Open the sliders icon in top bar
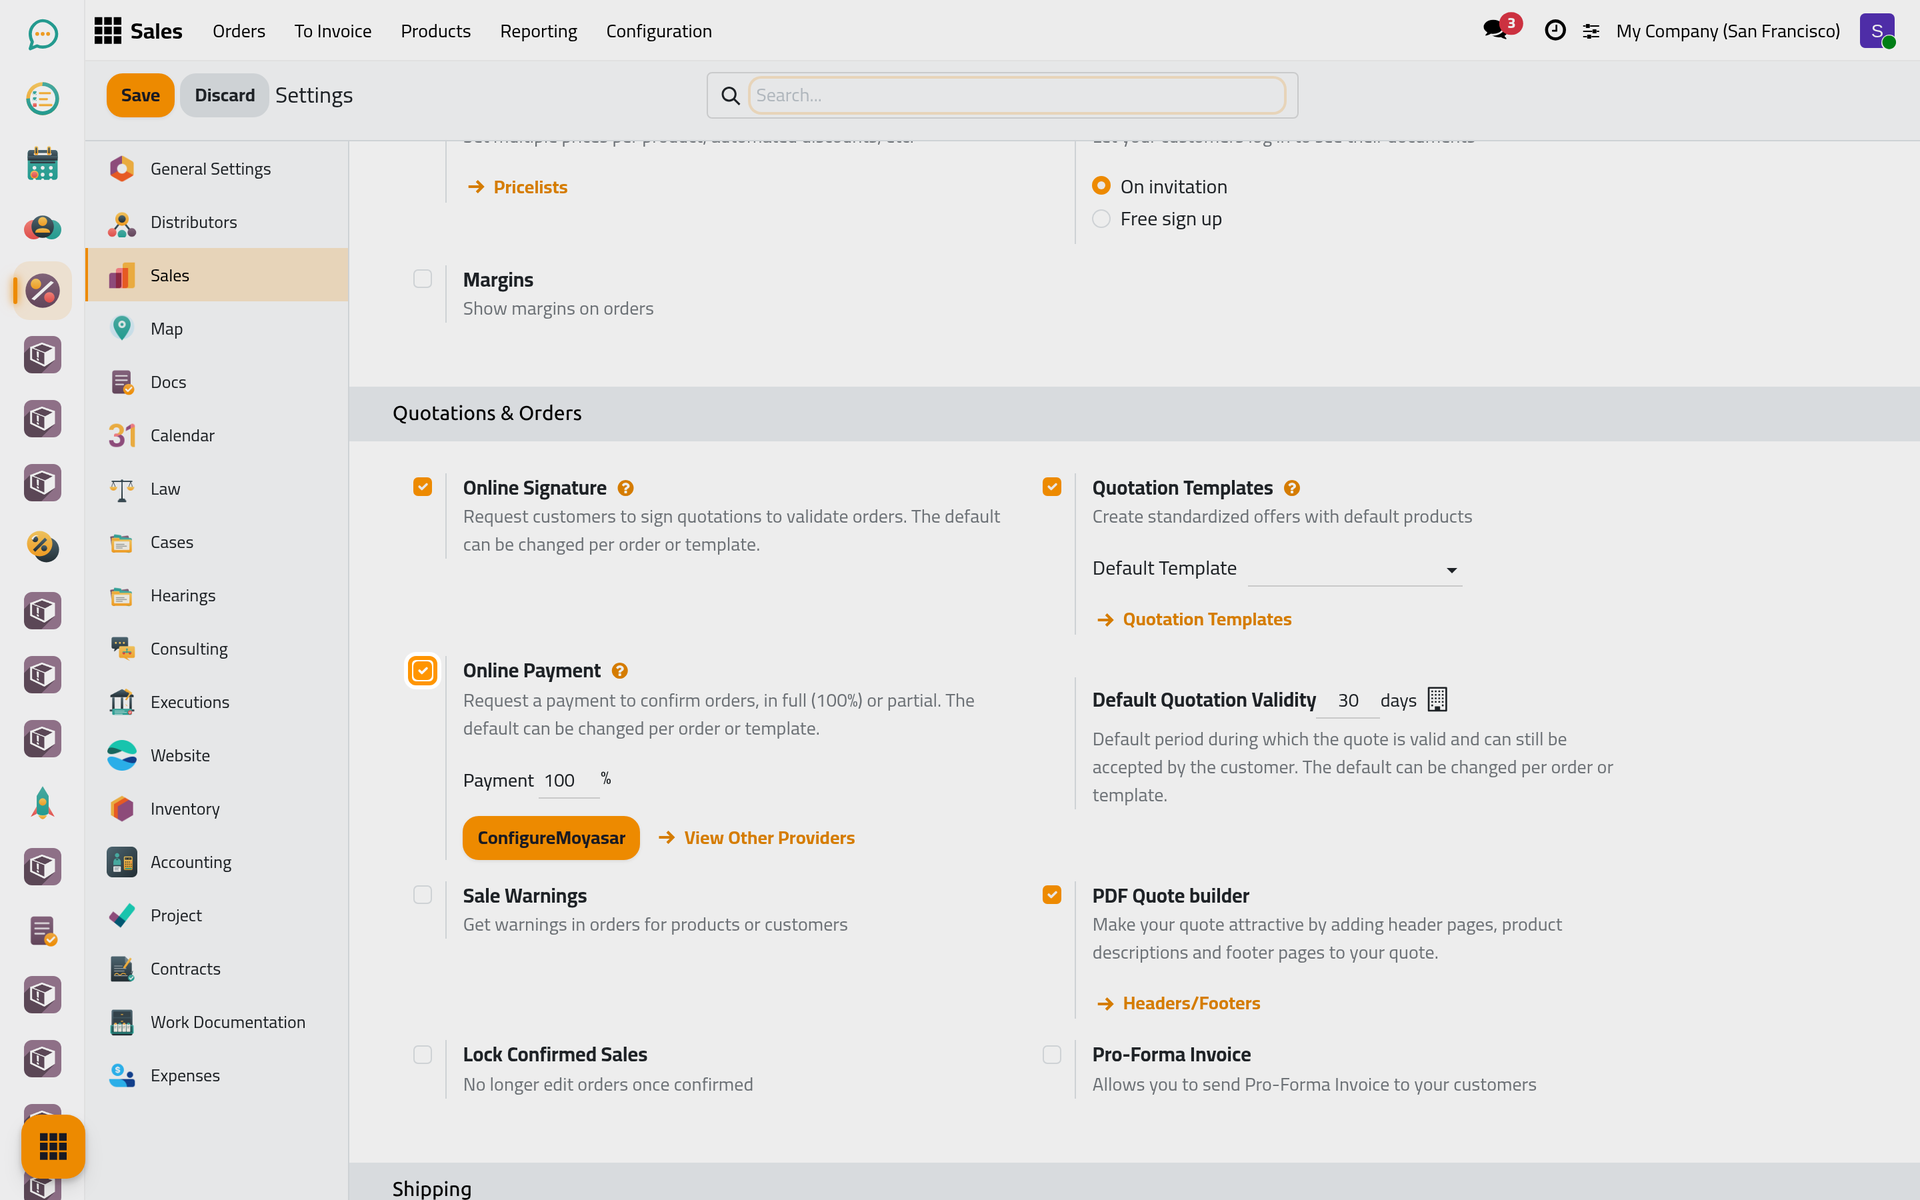 pyautogui.click(x=1591, y=31)
